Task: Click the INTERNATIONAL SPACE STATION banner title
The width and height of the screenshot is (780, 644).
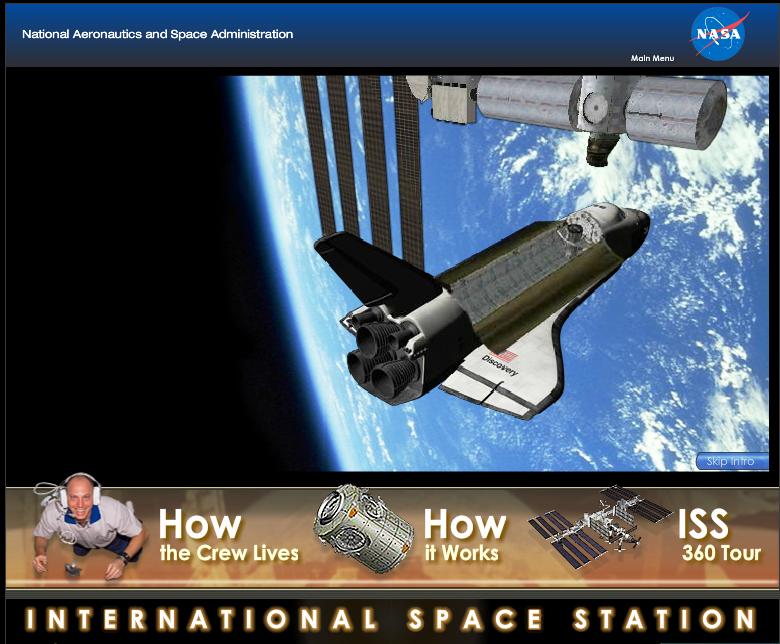Action: tap(390, 619)
